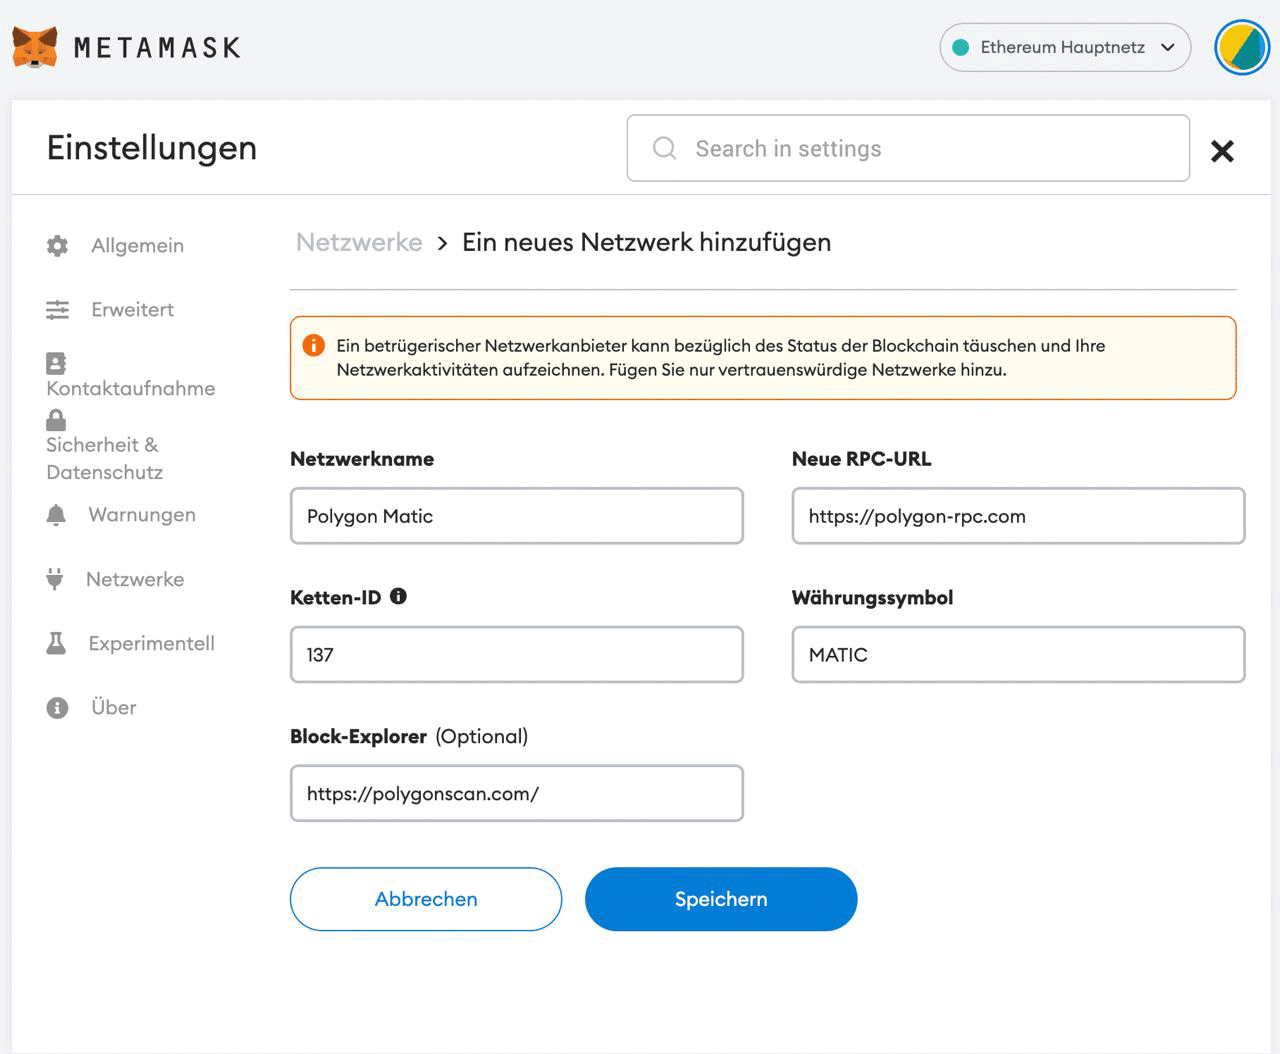
Task: Open the Netzwerke sidebar section
Action: 135,579
